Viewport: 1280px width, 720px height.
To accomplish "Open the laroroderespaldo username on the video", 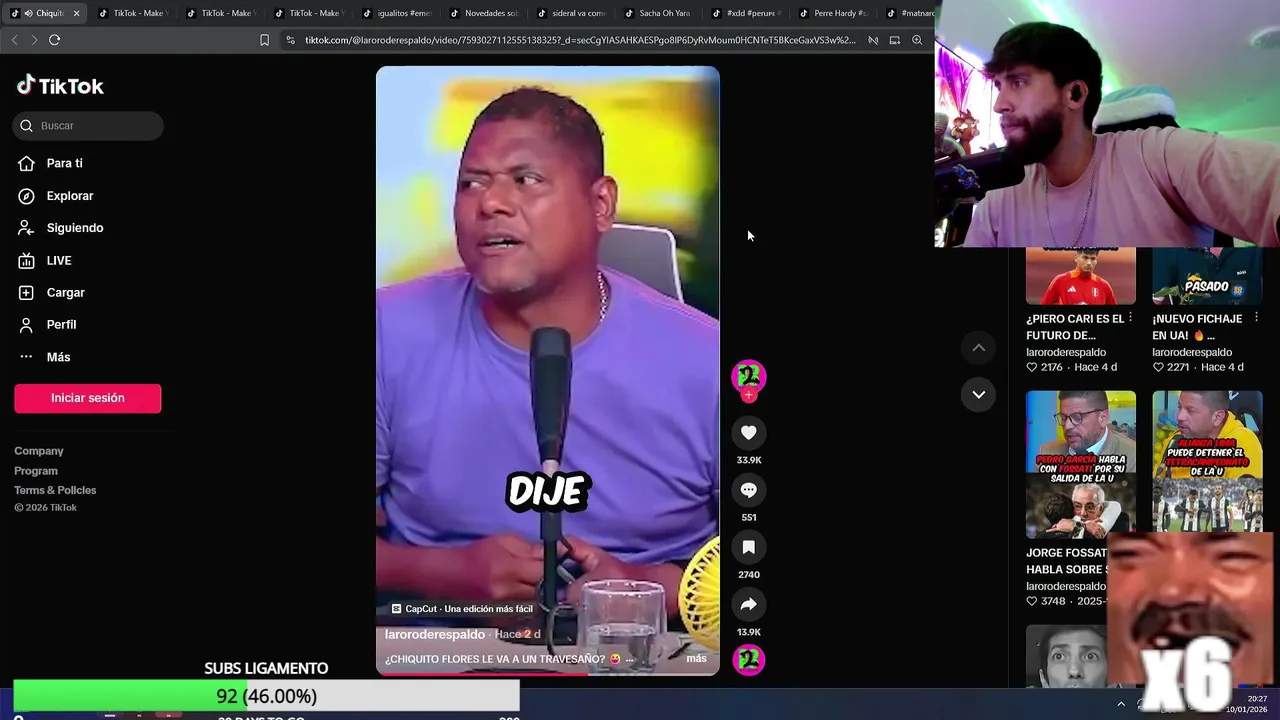I will tap(435, 634).
